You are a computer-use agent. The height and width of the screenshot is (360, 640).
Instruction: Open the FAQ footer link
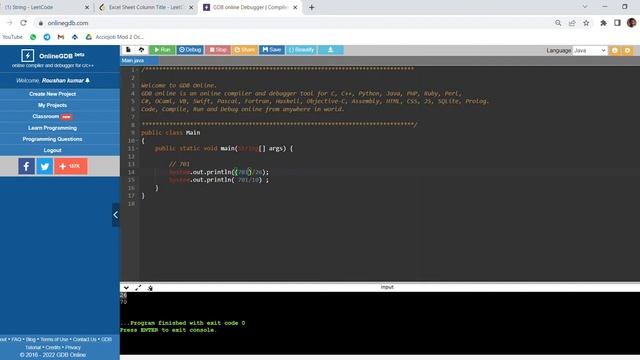point(16,340)
